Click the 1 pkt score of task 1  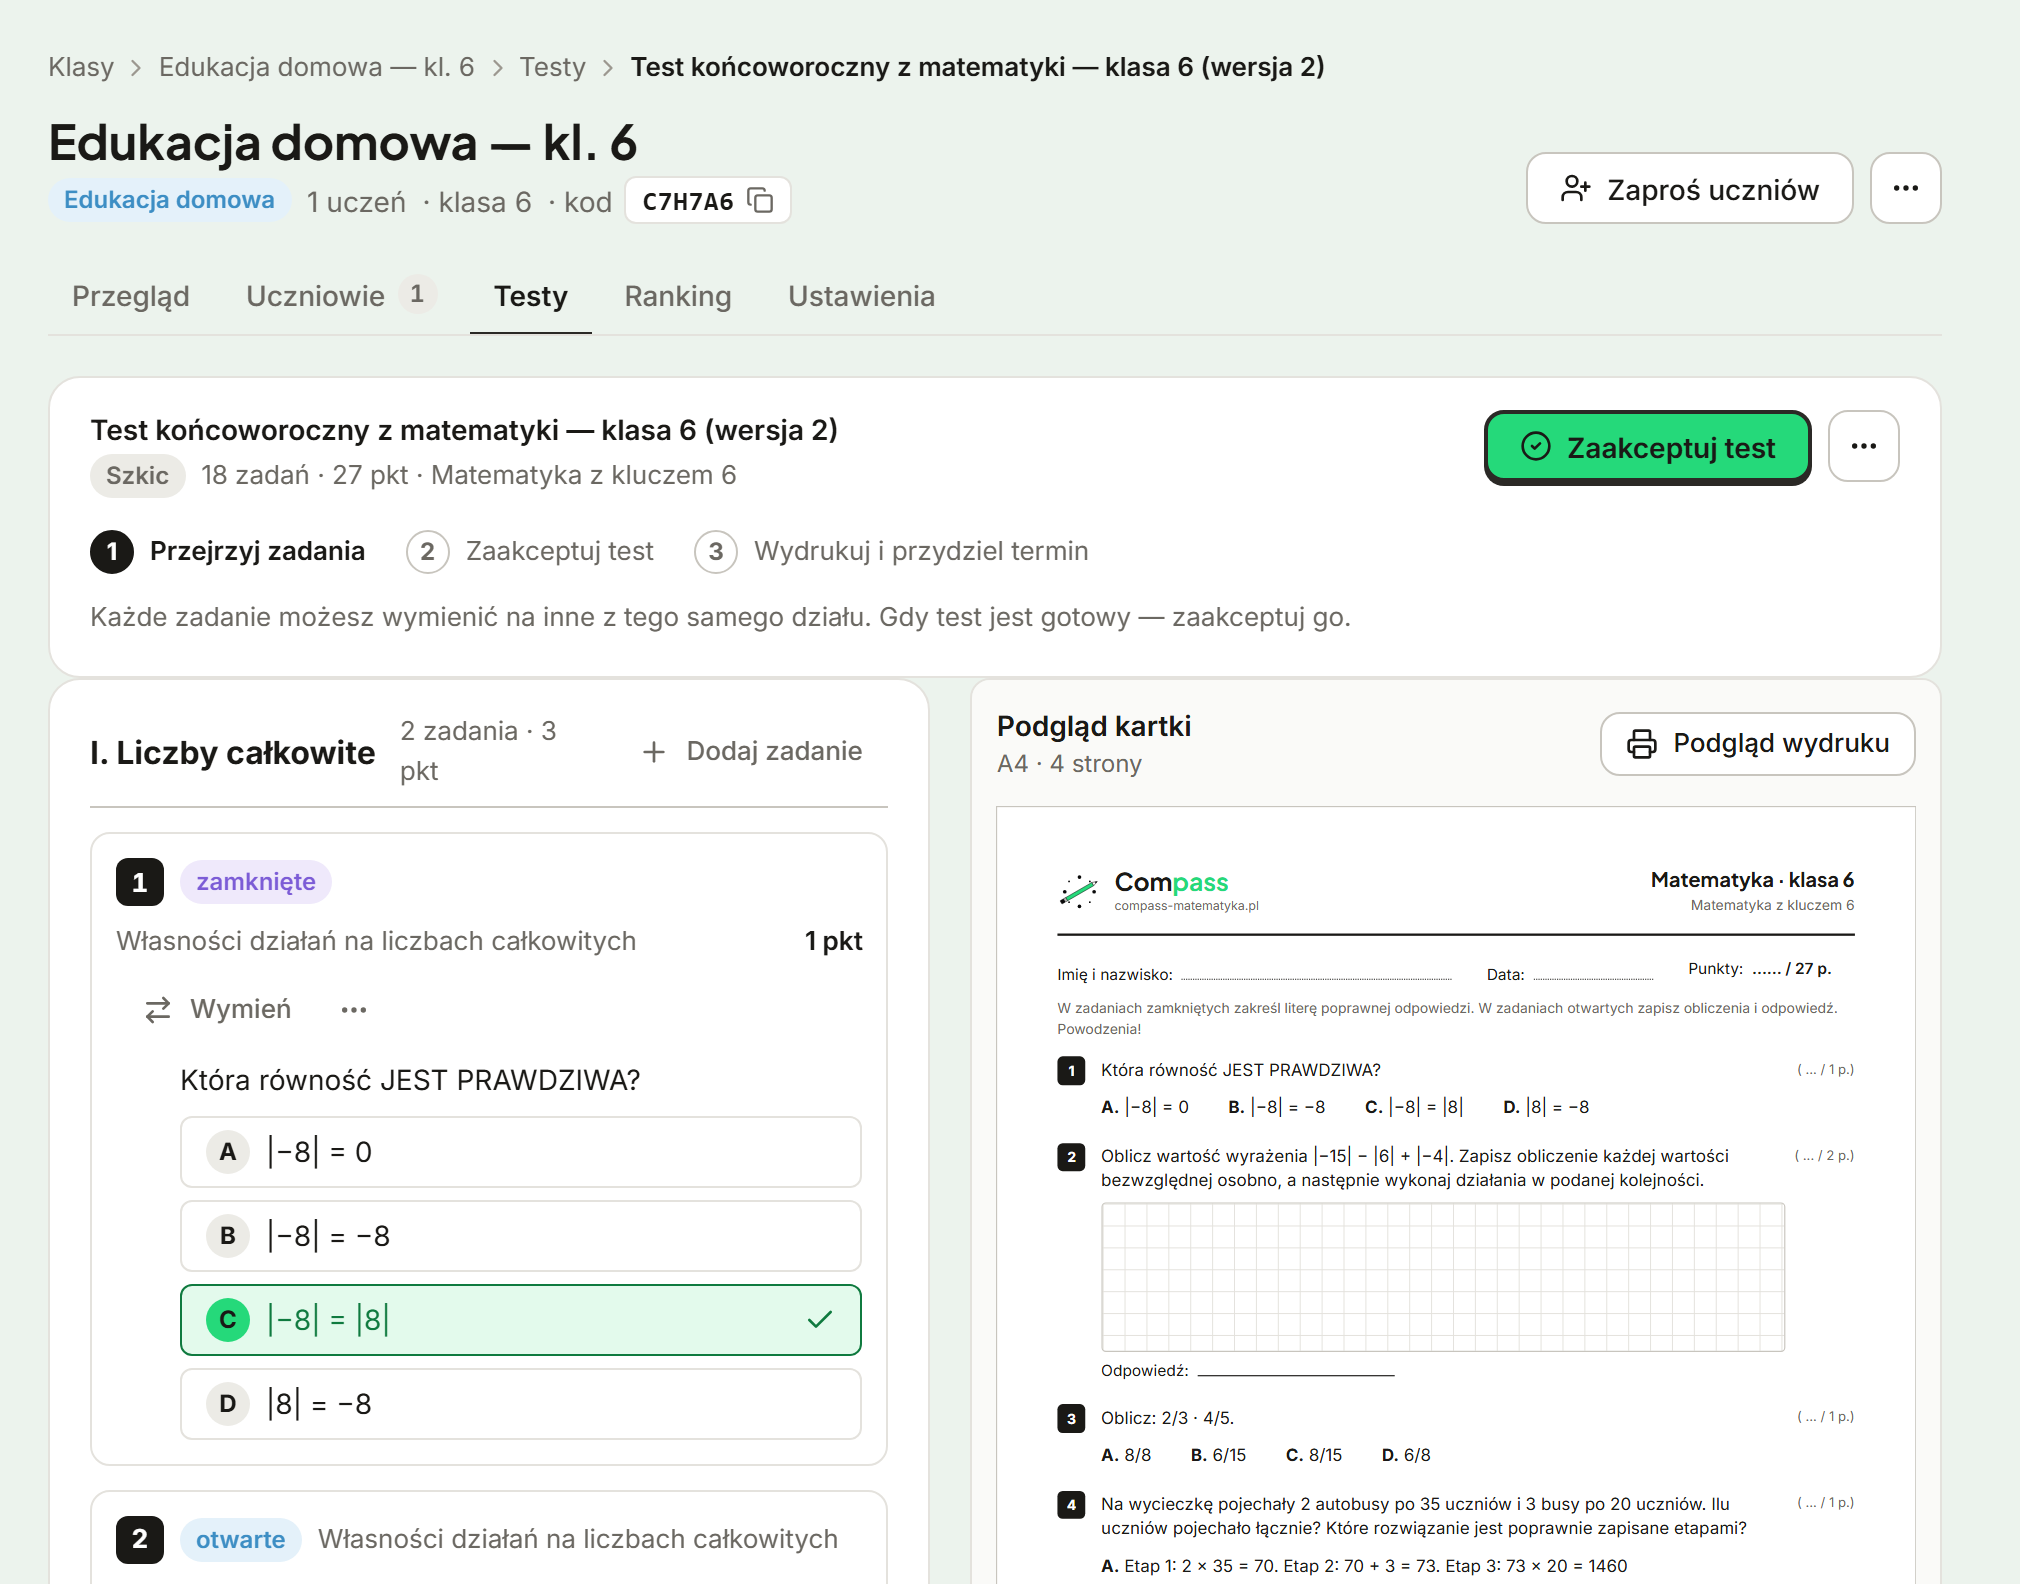click(833, 941)
